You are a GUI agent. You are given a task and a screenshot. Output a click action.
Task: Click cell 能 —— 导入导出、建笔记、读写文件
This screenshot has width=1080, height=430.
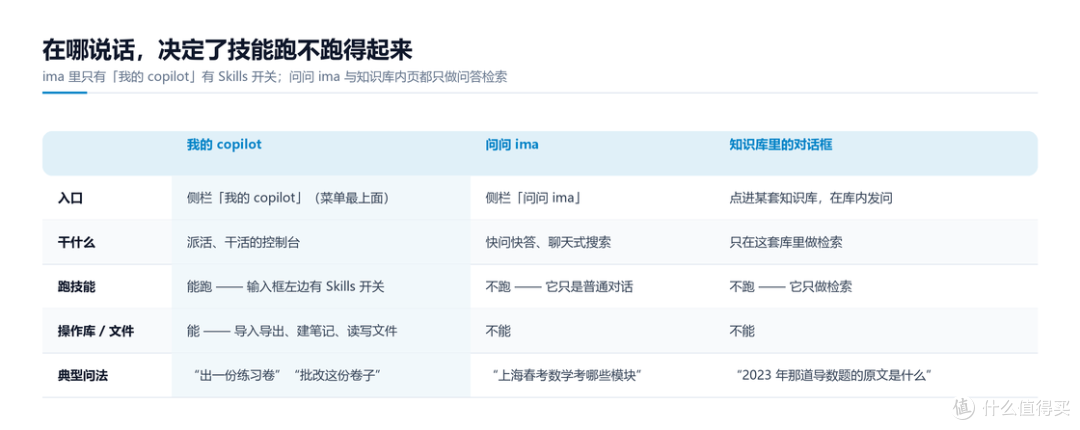pyautogui.click(x=292, y=331)
